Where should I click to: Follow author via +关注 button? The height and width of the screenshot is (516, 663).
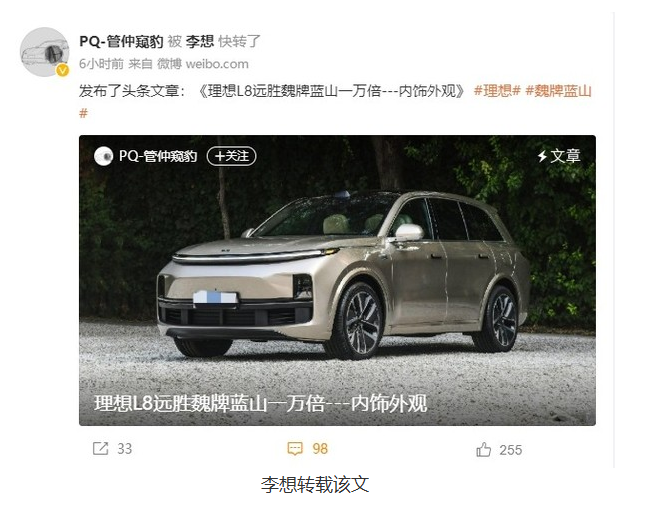[231, 156]
